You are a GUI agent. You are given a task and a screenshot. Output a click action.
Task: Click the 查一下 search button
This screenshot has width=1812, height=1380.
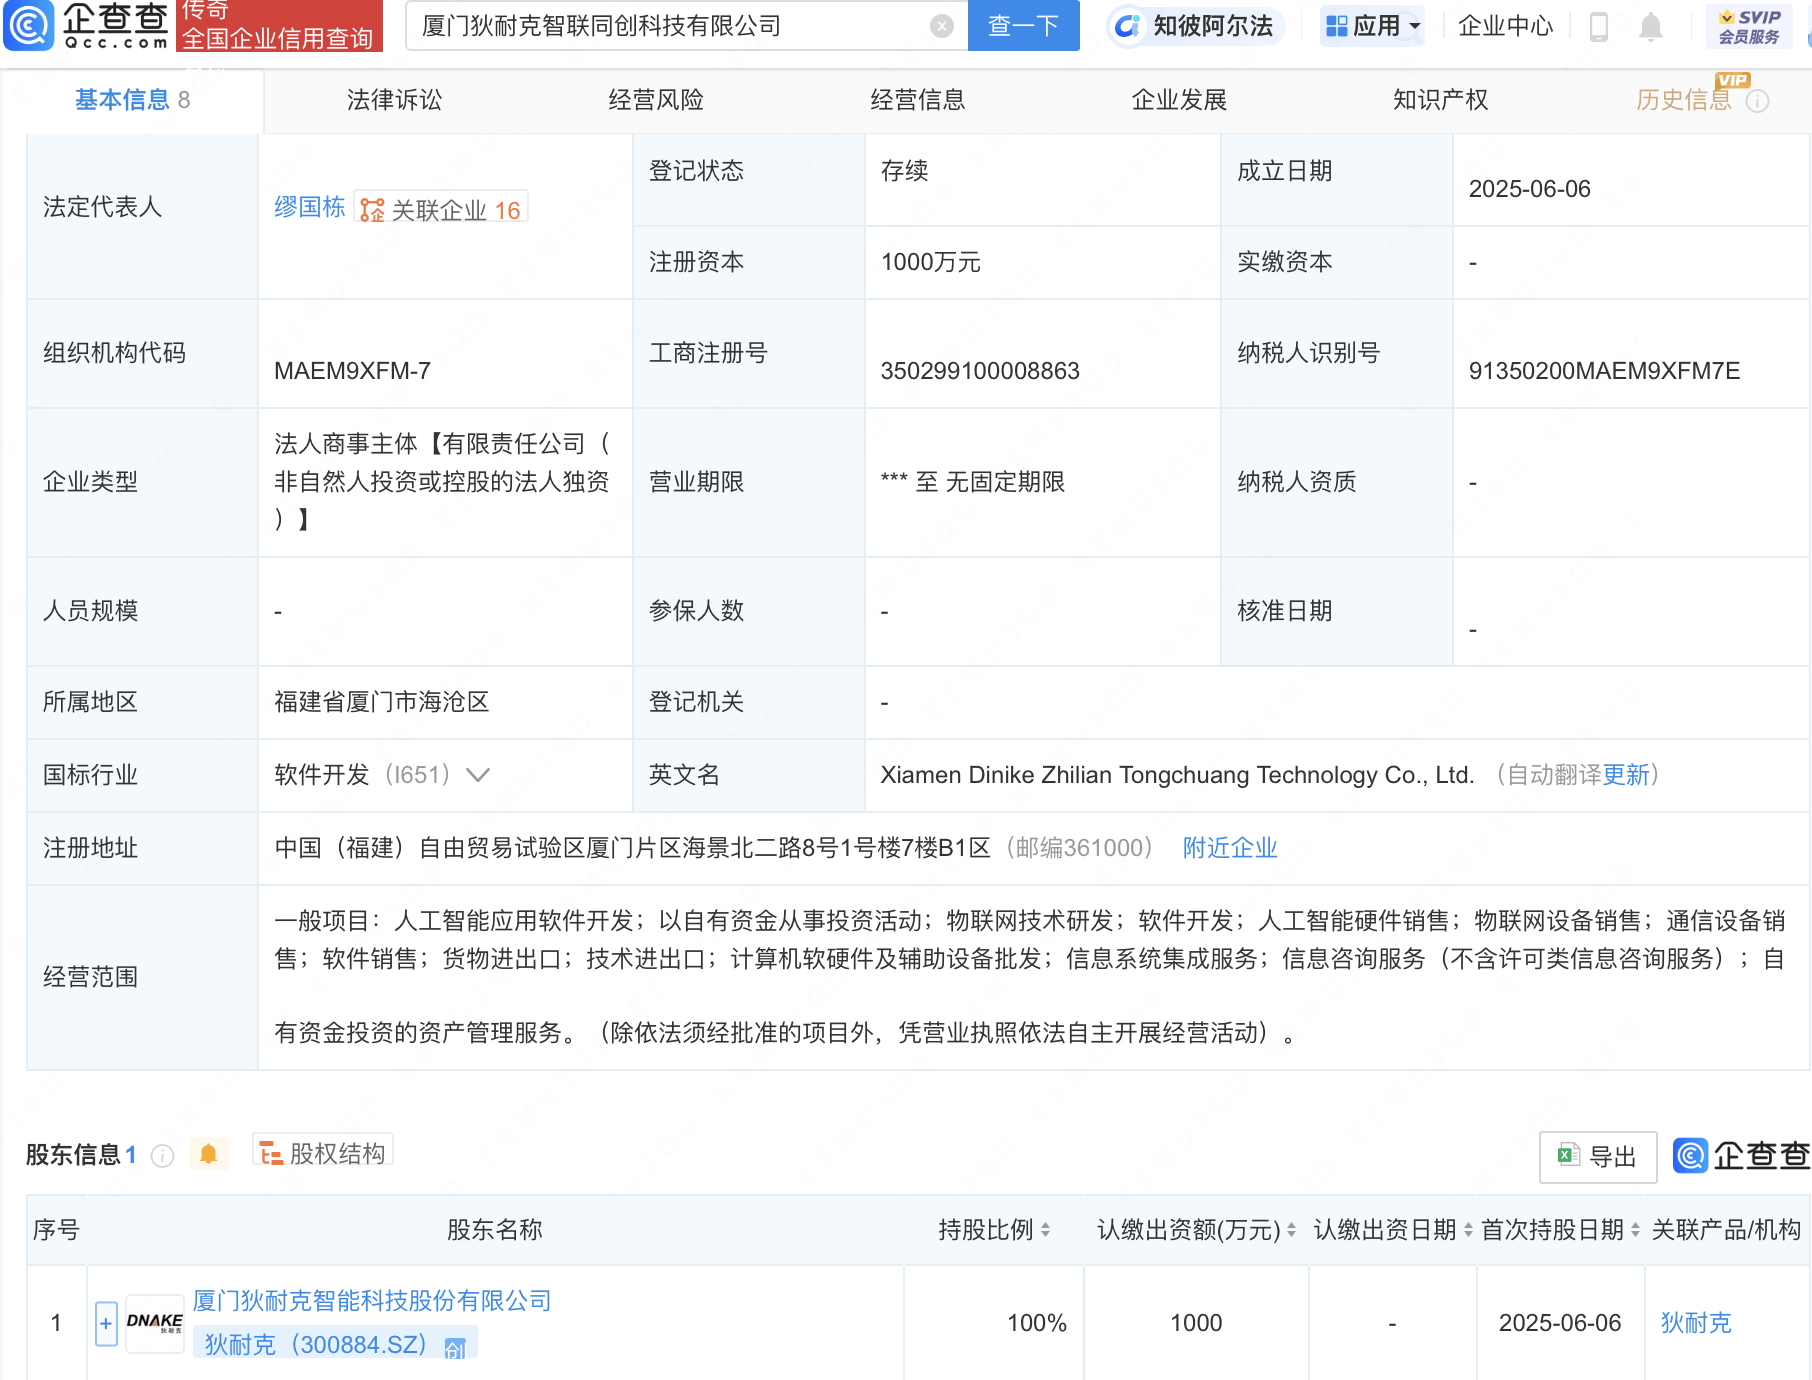click(1024, 26)
